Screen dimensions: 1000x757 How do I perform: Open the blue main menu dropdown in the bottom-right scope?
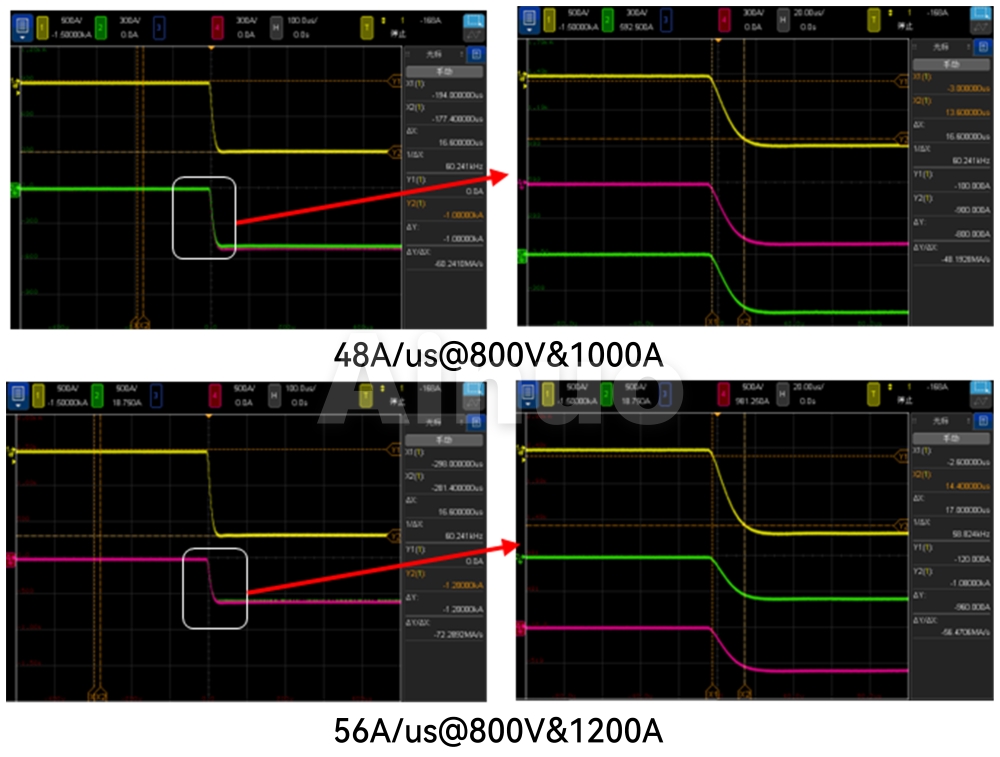528,394
